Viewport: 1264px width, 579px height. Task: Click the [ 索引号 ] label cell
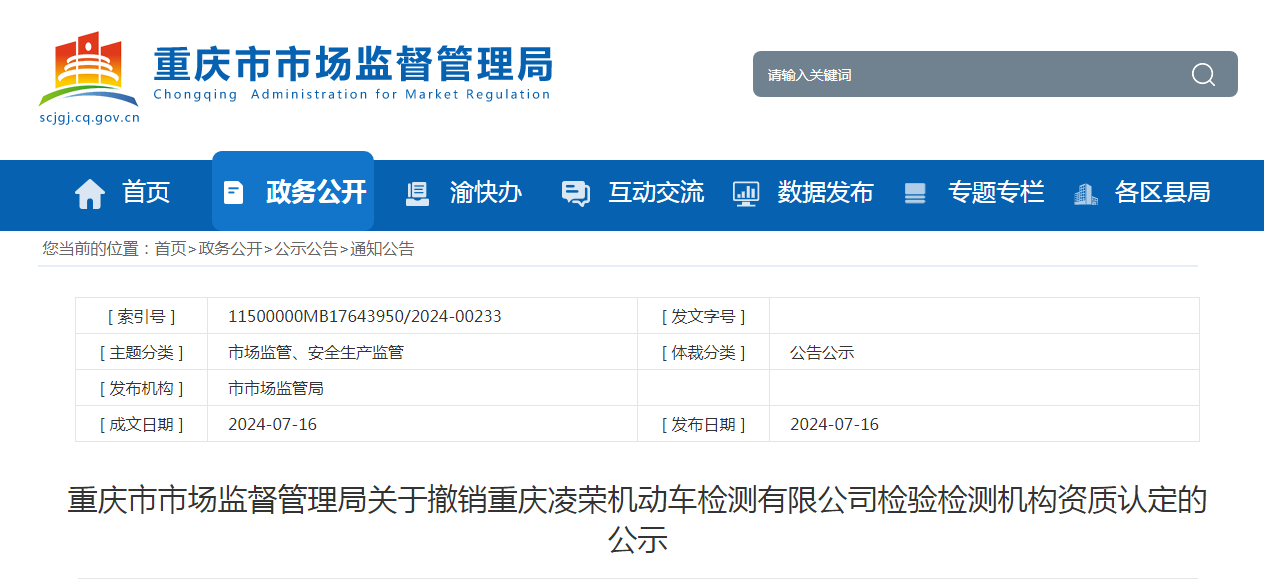[141, 316]
